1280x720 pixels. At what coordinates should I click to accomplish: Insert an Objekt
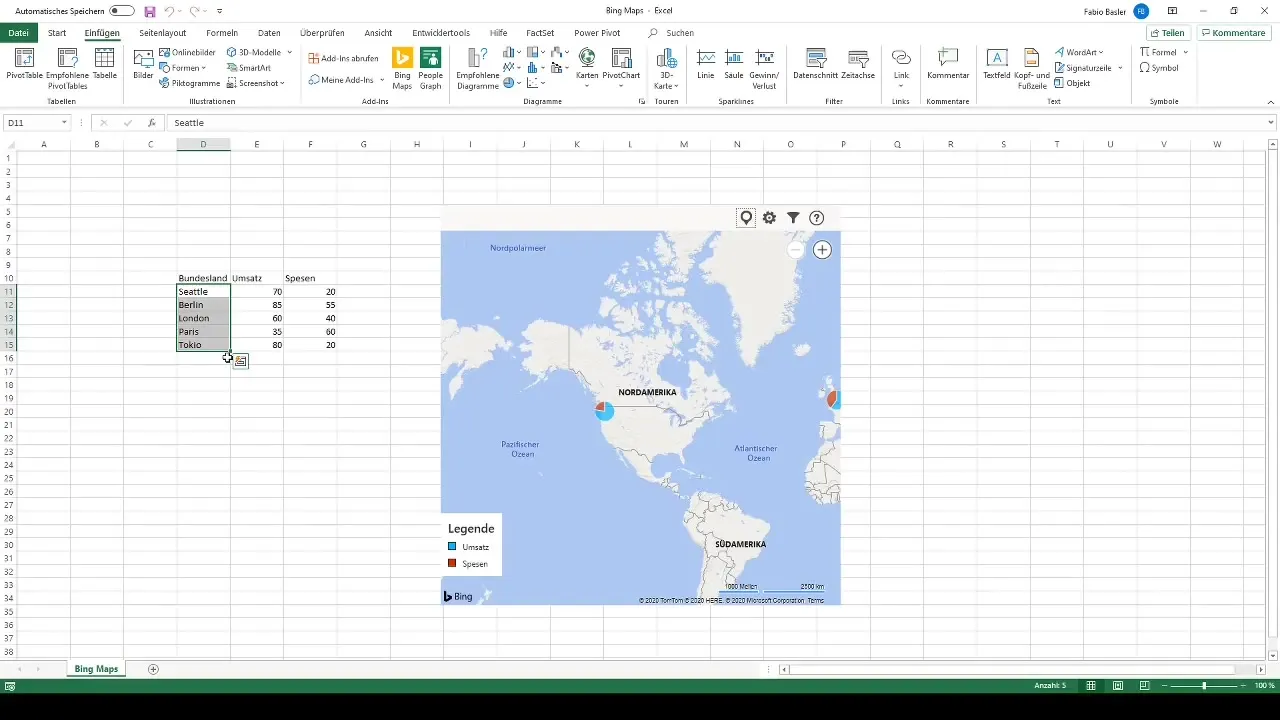tap(1072, 83)
